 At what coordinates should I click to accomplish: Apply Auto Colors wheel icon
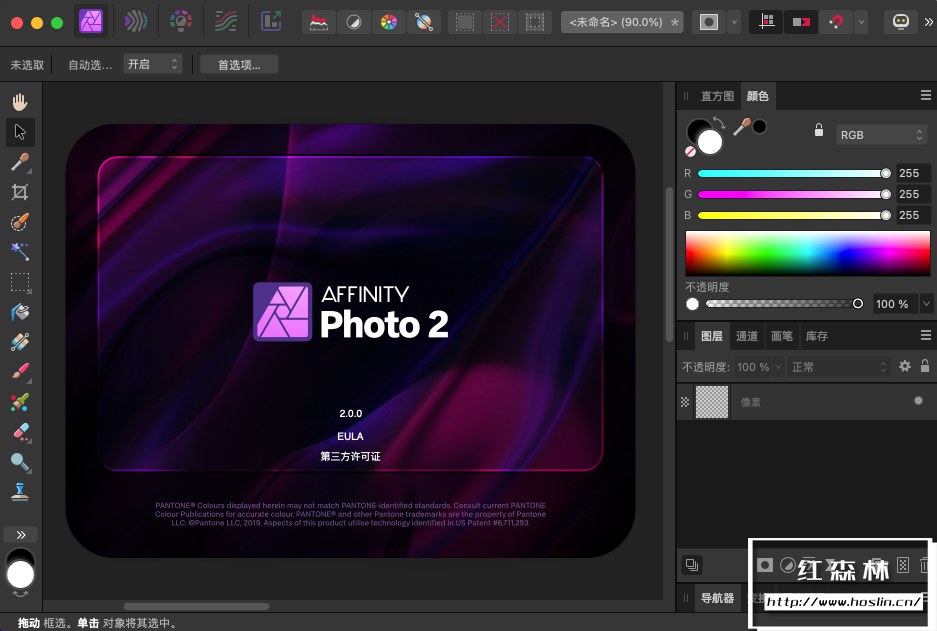(x=389, y=23)
